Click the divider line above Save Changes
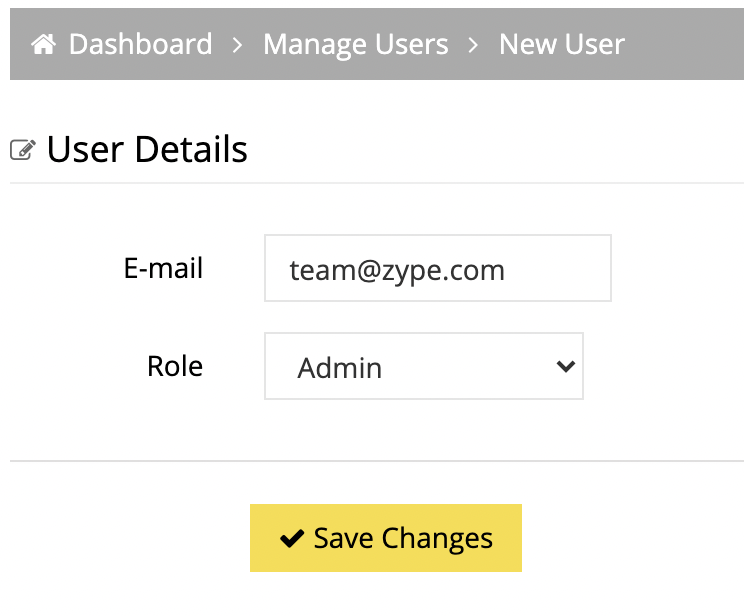This screenshot has width=744, height=616. click(377, 460)
